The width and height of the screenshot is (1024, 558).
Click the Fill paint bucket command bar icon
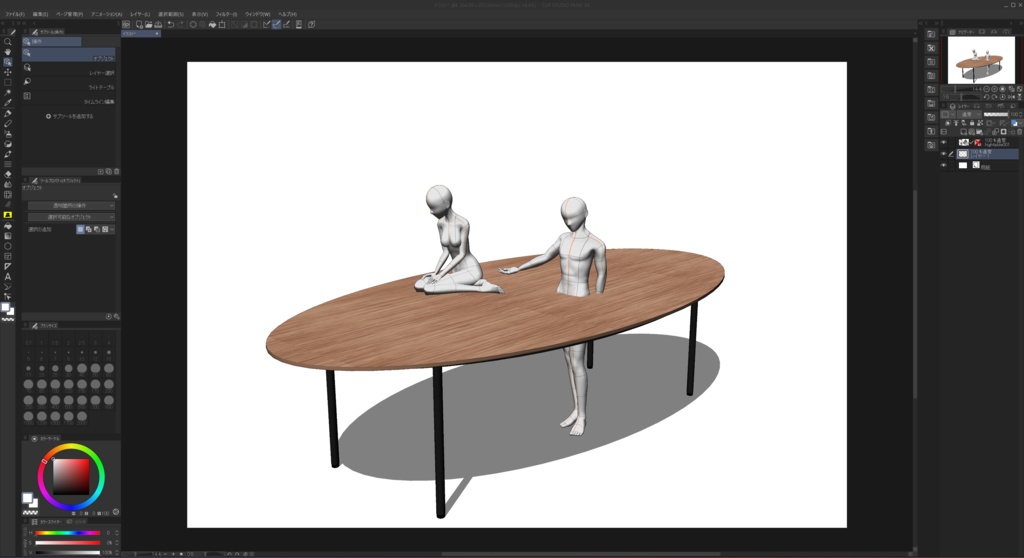coord(212,24)
